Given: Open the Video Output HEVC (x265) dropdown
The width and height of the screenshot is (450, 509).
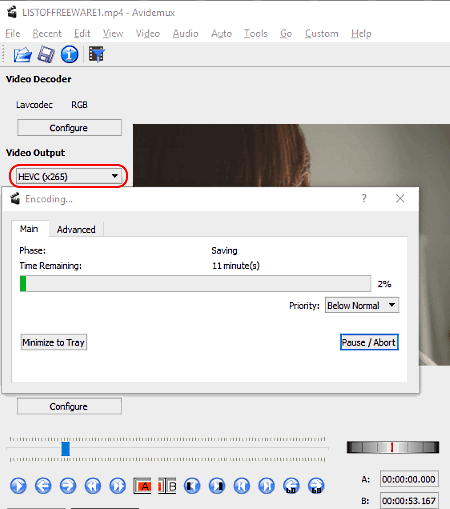Looking at the screenshot, I should [x=68, y=176].
